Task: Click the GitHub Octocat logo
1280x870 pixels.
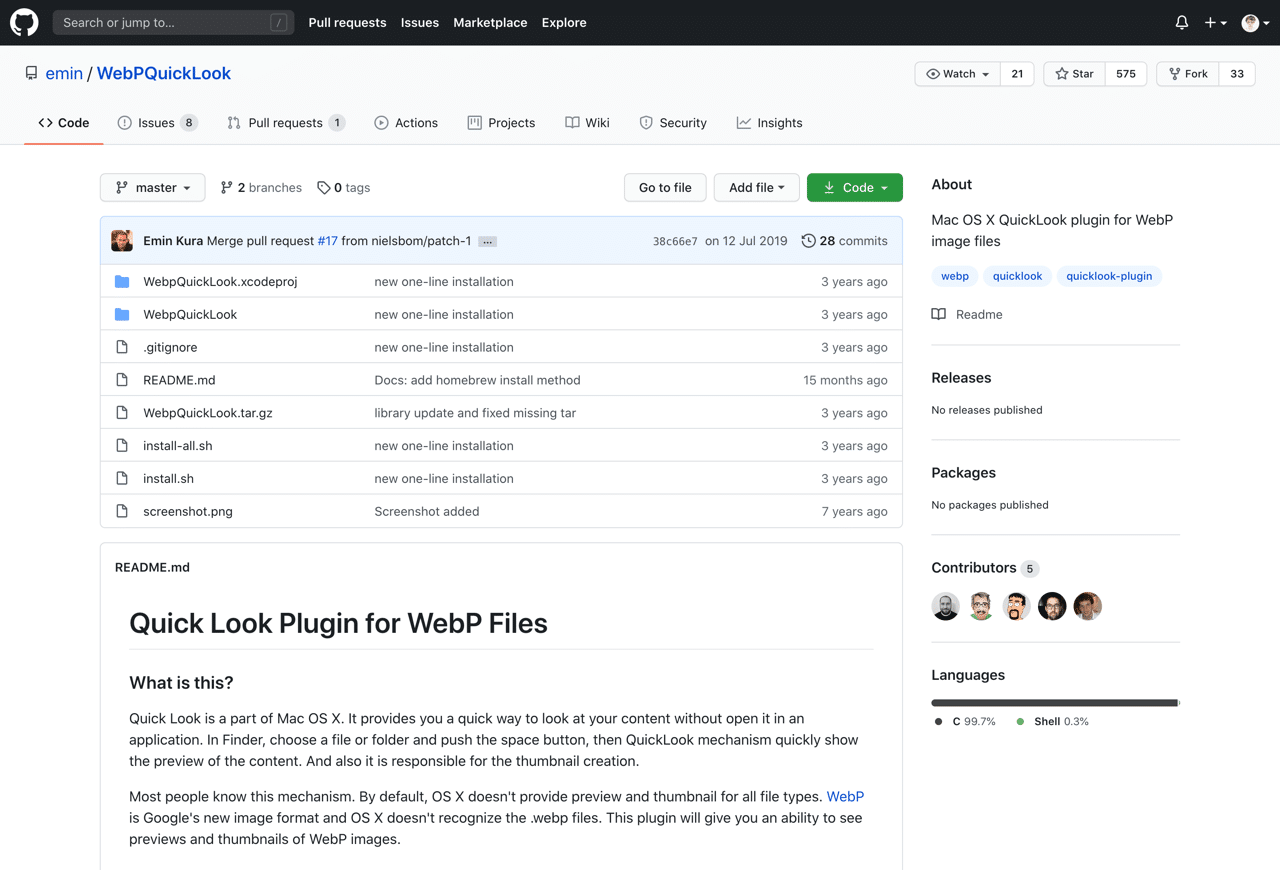Action: (24, 22)
